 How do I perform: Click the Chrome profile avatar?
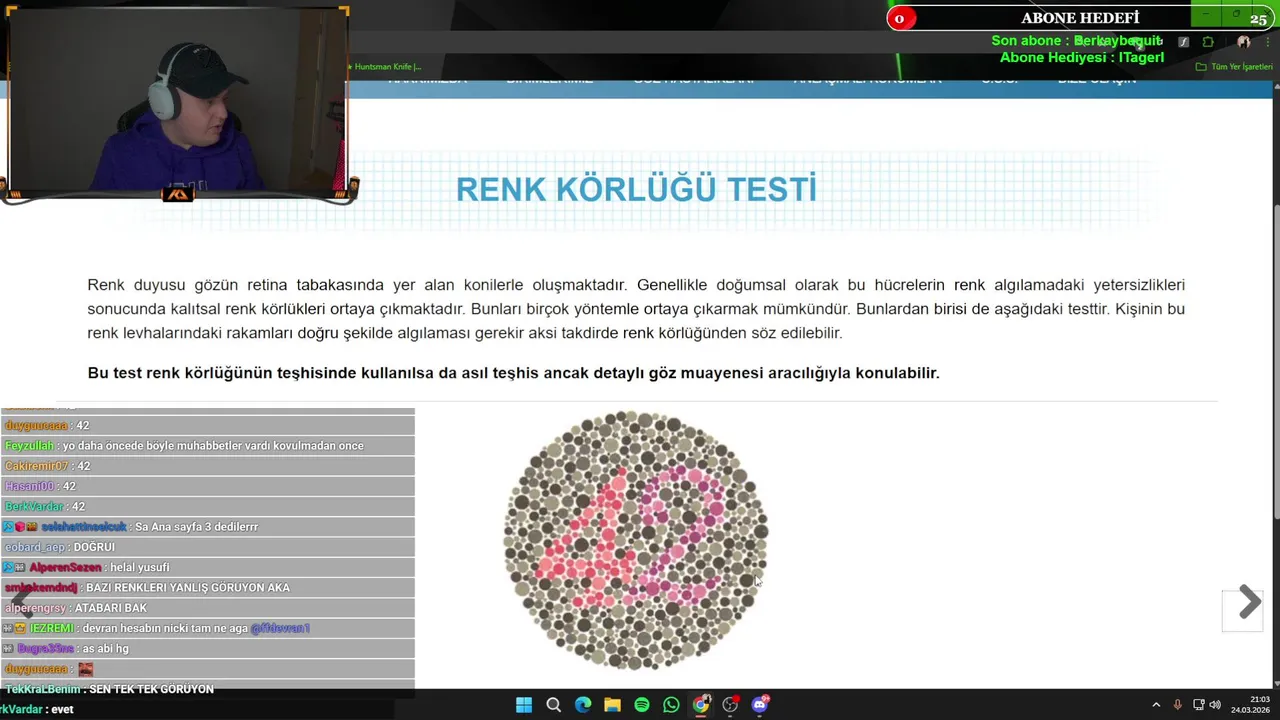1244,42
